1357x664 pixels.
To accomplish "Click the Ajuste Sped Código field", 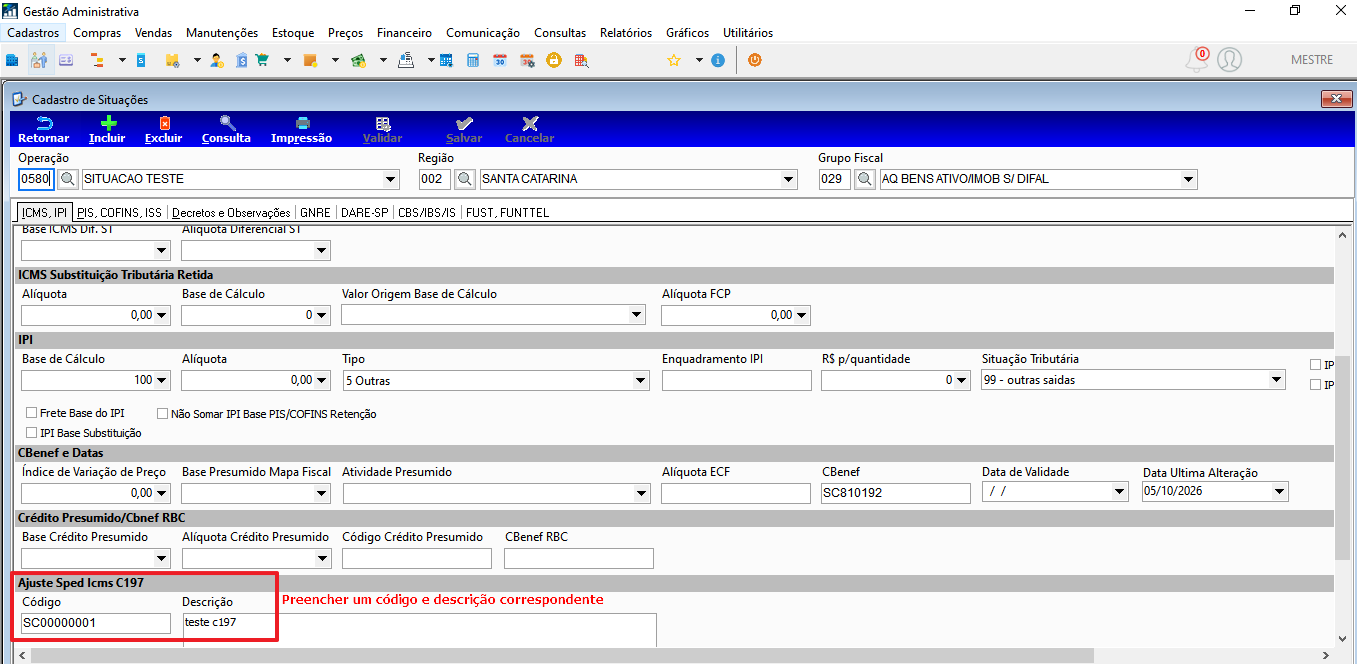I will [96, 623].
